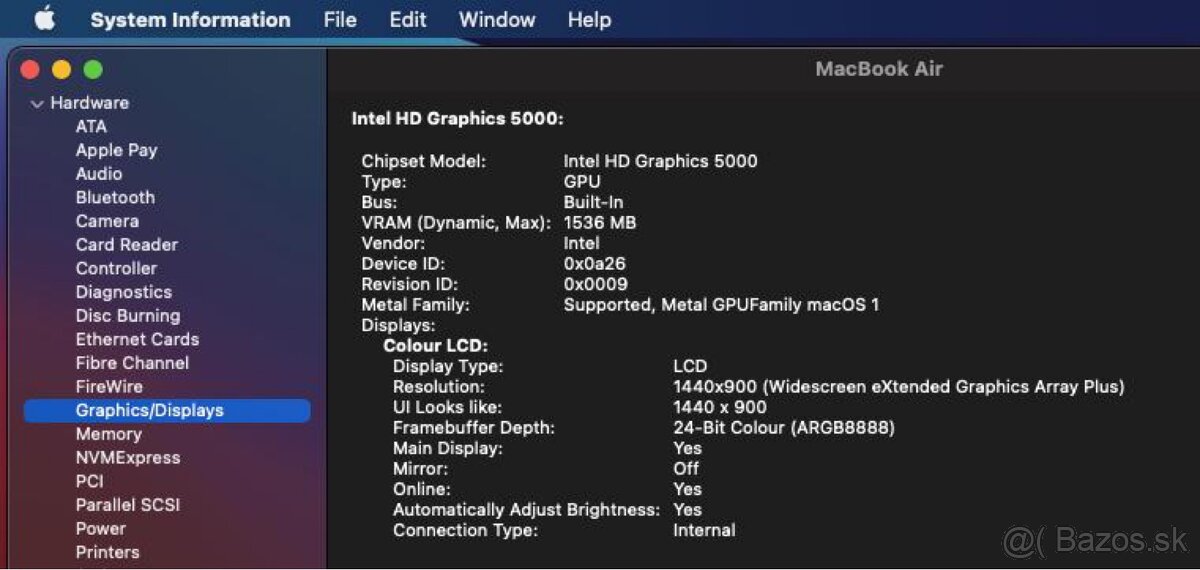Click the Automatically Adjust Brightness value Yes
The height and width of the screenshot is (570, 1200).
pos(688,510)
